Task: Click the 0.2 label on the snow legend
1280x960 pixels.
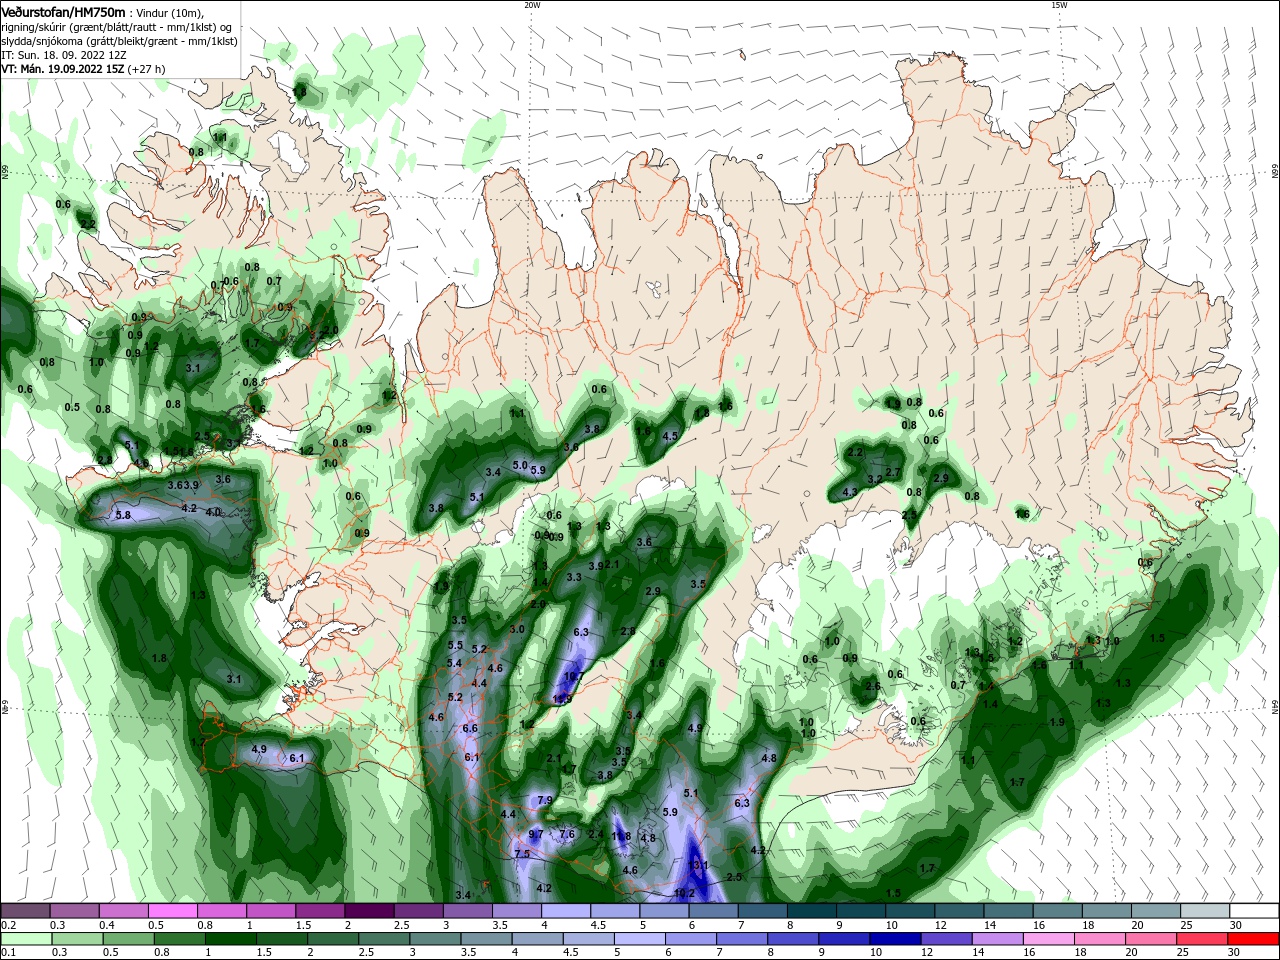Action: pos(8,925)
